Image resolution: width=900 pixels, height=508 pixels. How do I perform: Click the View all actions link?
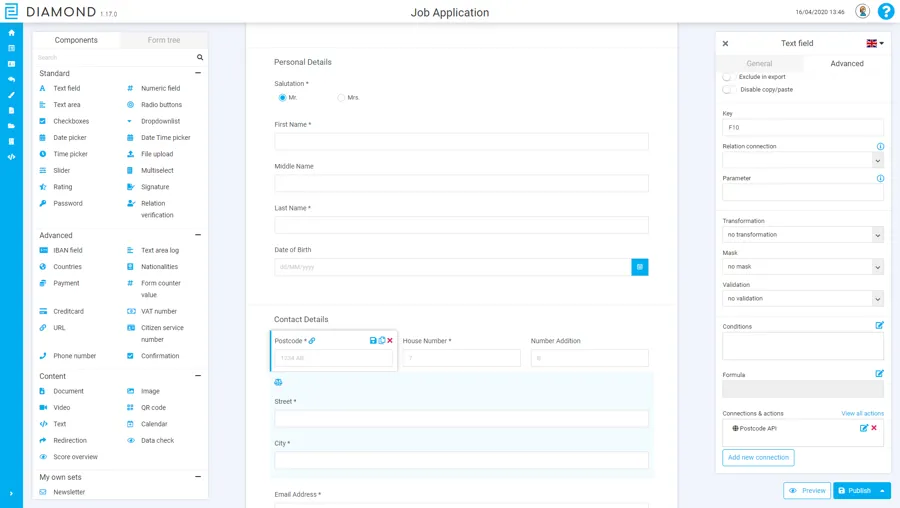pos(862,413)
